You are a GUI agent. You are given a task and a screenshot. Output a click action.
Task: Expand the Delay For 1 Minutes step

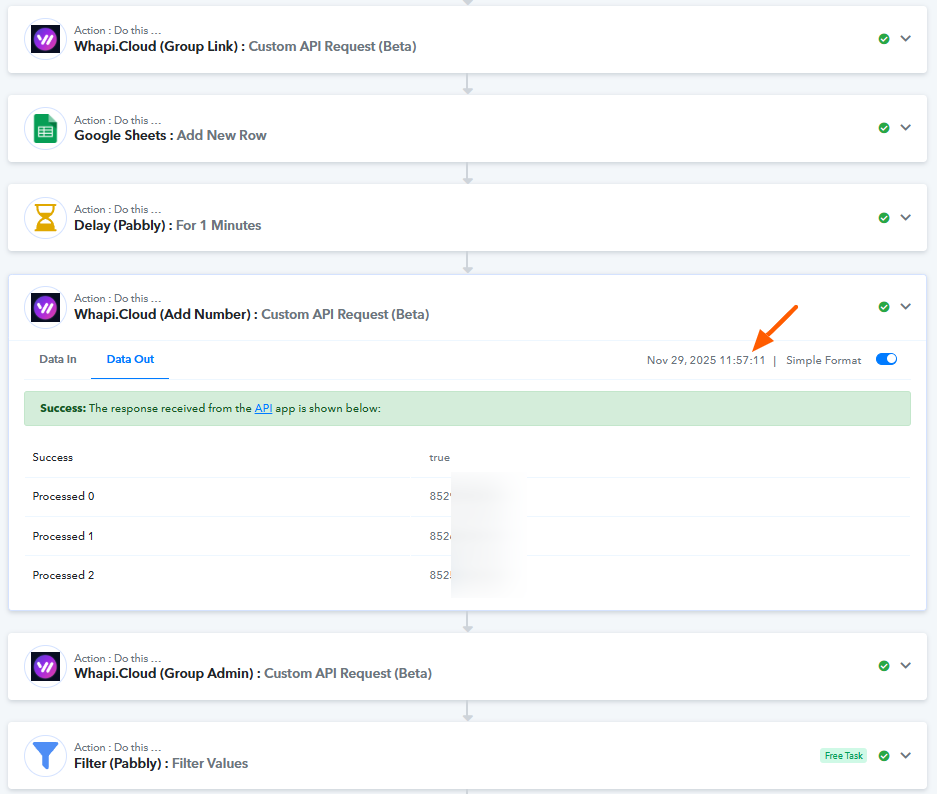(906, 218)
